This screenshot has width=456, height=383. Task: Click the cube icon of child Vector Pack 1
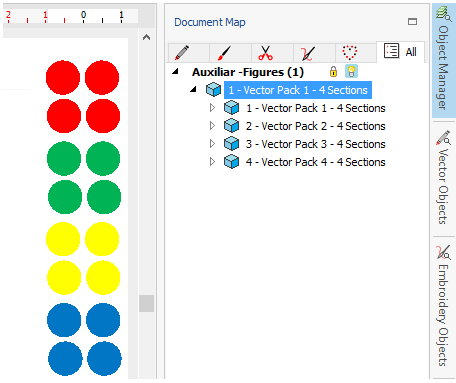click(x=231, y=108)
